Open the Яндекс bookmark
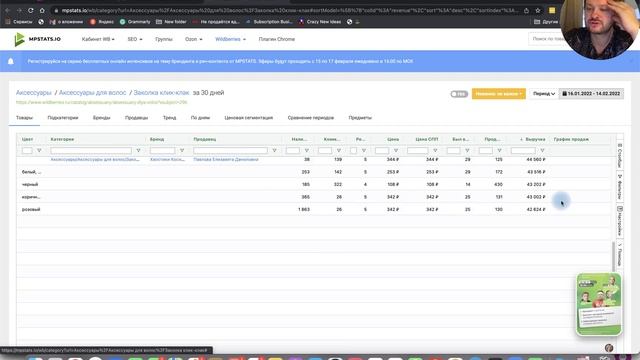640x360 pixels. click(102, 22)
